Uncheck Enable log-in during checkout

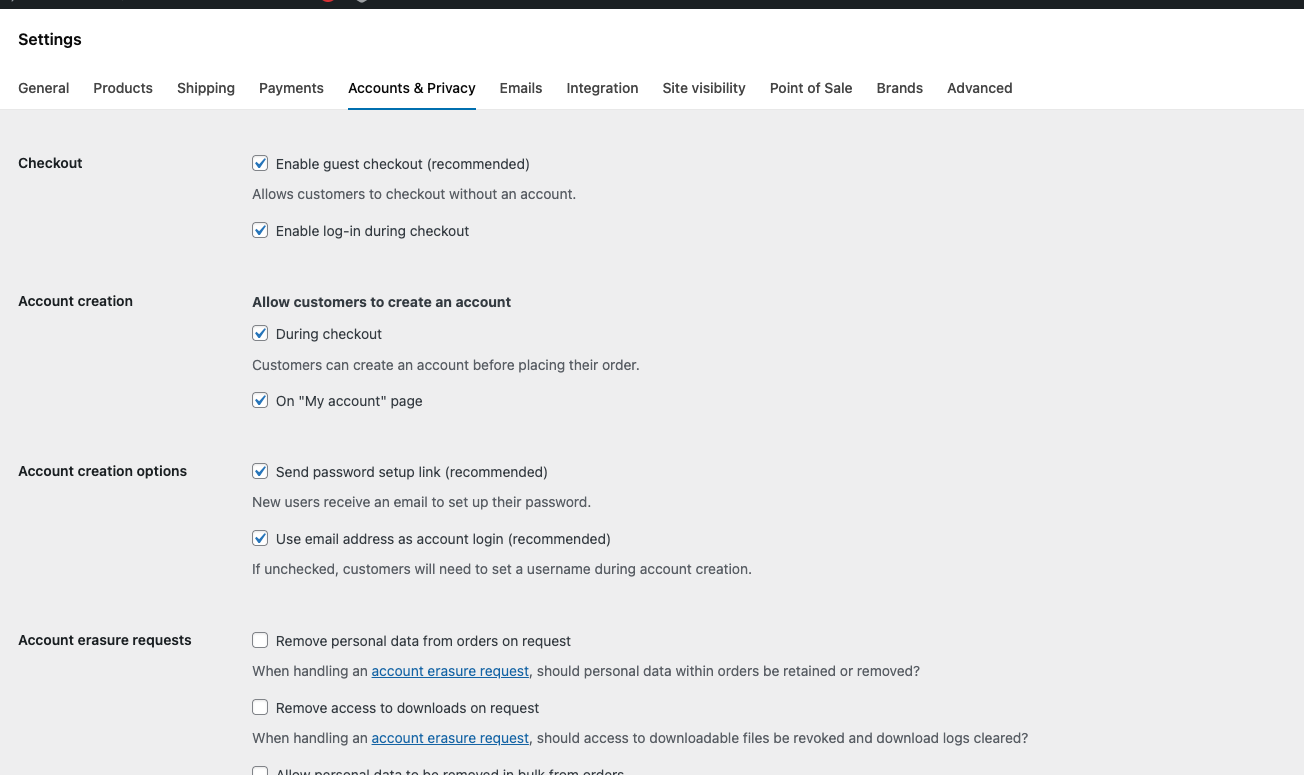tap(260, 230)
